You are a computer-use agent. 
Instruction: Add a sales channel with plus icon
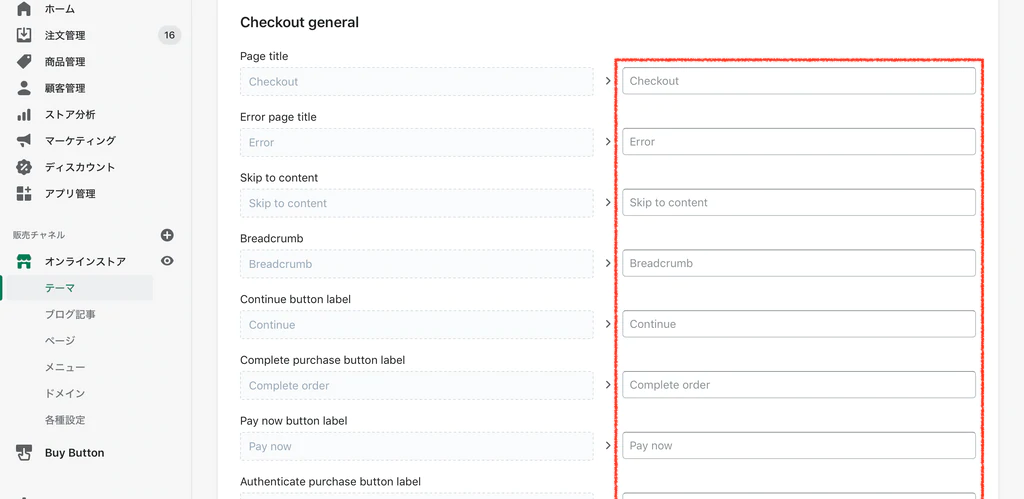pyautogui.click(x=167, y=235)
